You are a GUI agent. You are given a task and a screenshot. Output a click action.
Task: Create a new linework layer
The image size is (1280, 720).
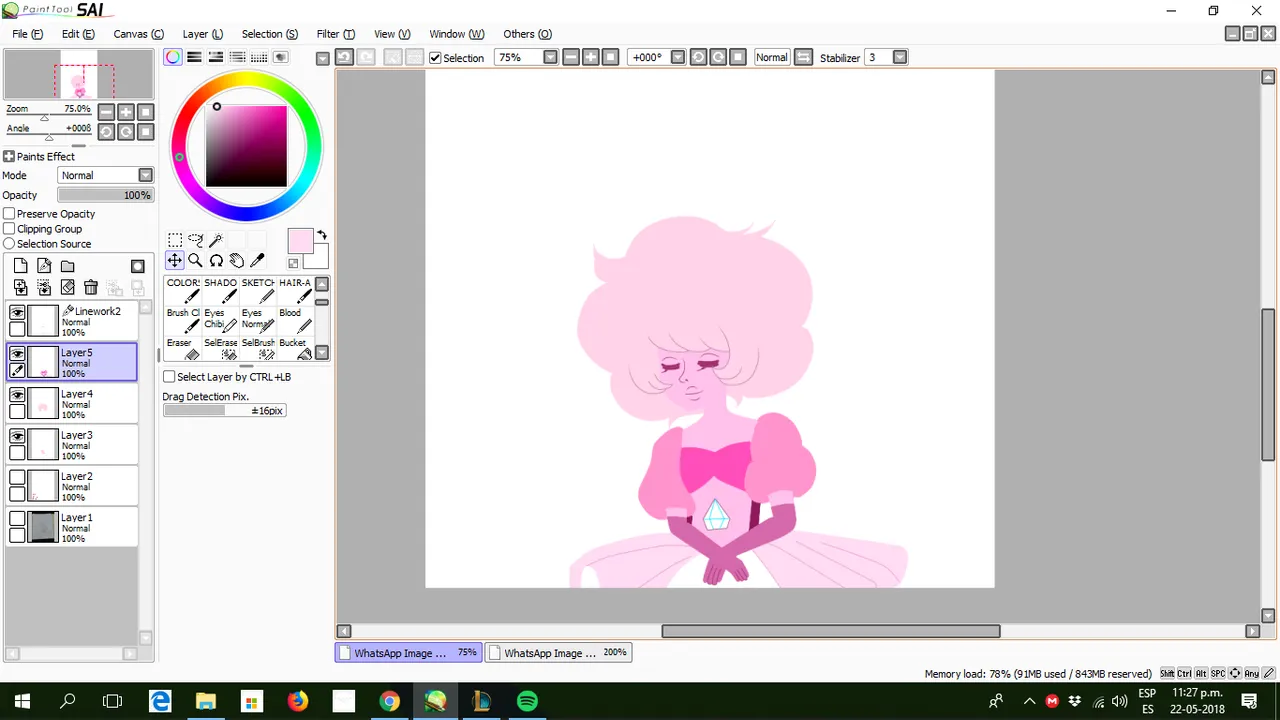pyautogui.click(x=44, y=266)
